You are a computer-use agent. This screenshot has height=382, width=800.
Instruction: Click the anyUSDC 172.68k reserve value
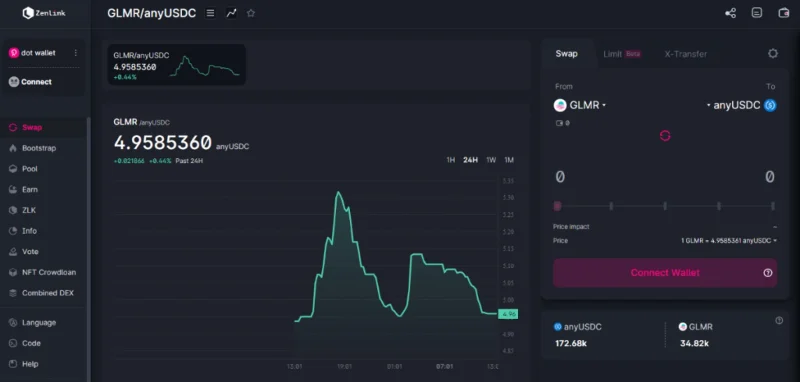point(571,344)
